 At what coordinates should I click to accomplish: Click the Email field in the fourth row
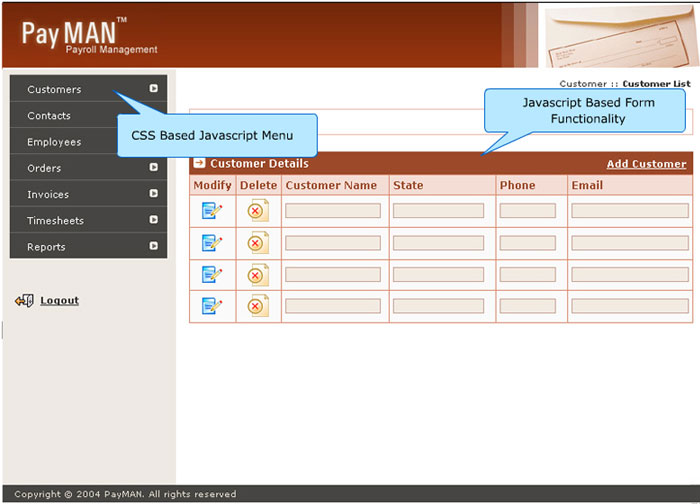630,306
